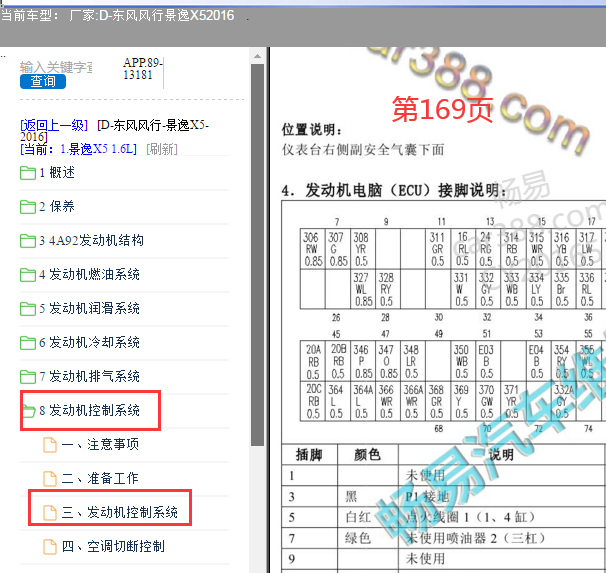Click the 刷新 refresh link
Viewport: 606px width, 573px height.
tap(162, 149)
